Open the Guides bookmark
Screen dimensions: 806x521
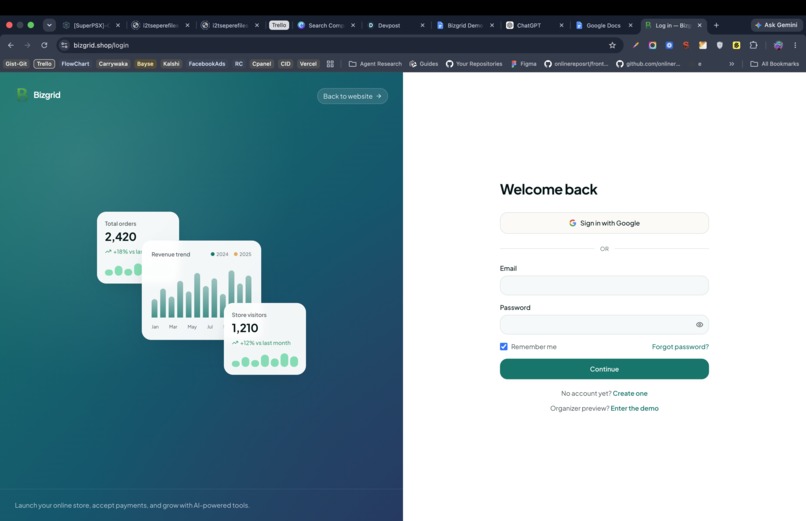click(424, 64)
